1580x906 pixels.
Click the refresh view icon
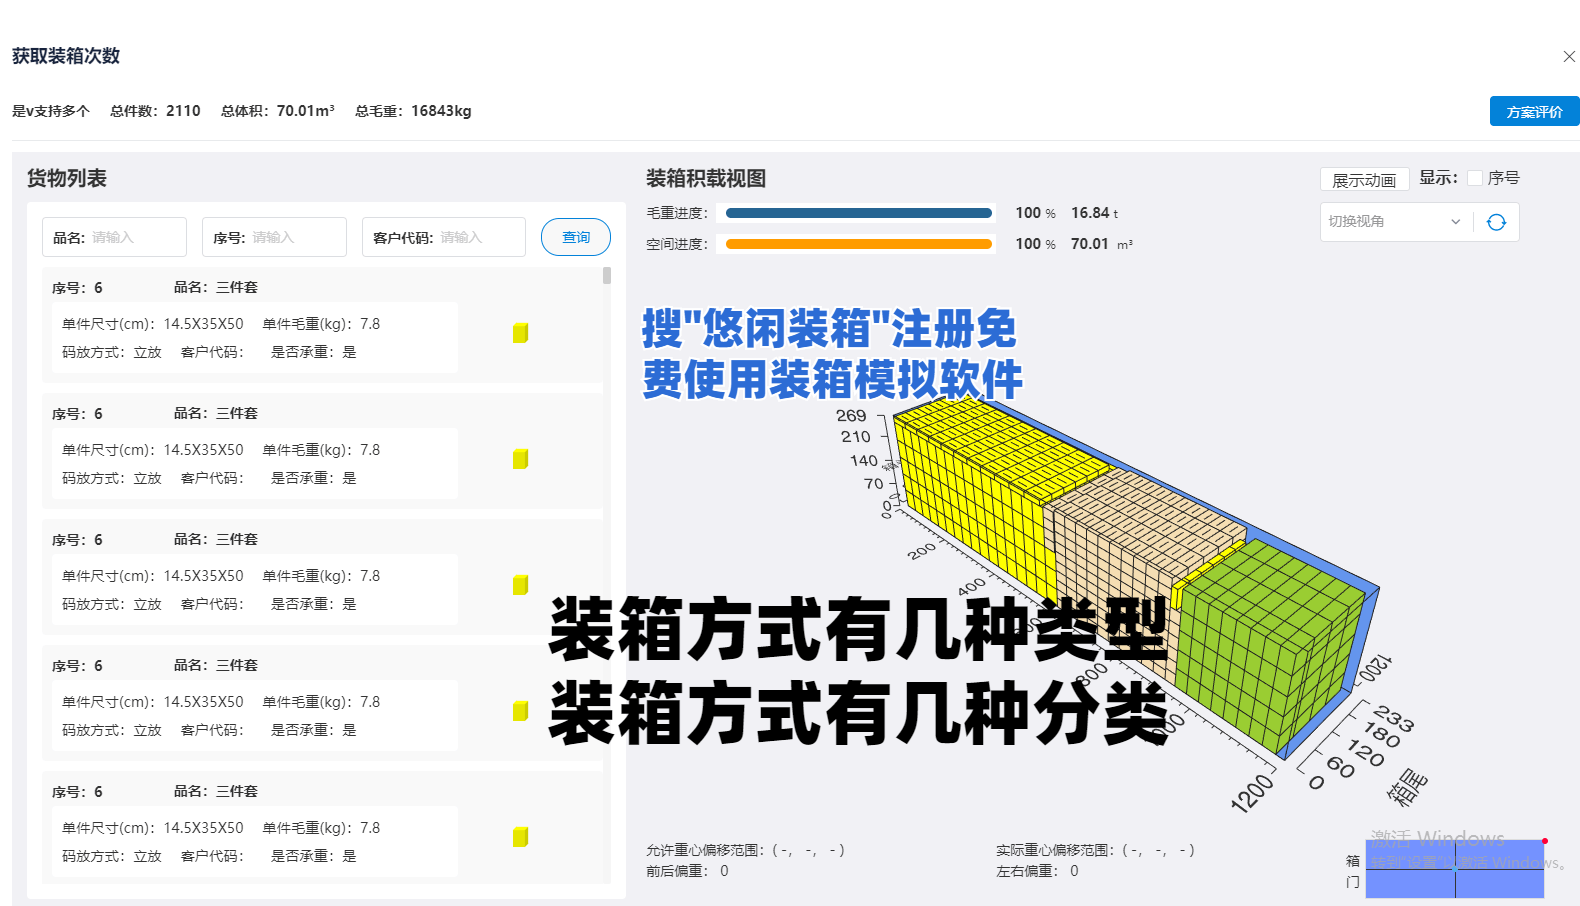click(x=1496, y=222)
